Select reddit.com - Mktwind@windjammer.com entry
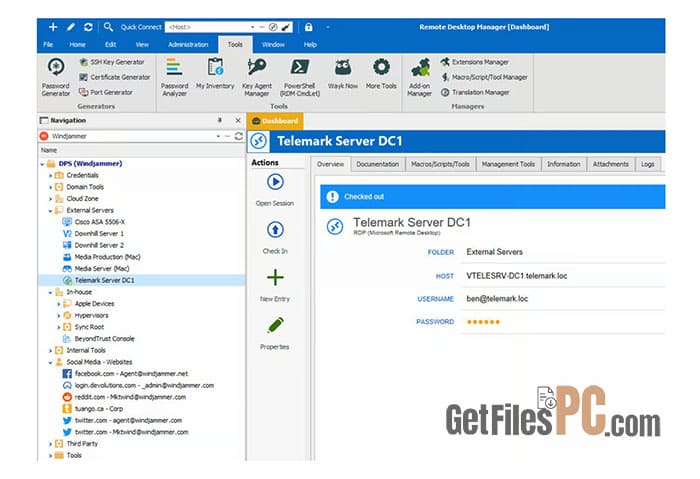Screen dimensions: 700x479 tap(125, 397)
